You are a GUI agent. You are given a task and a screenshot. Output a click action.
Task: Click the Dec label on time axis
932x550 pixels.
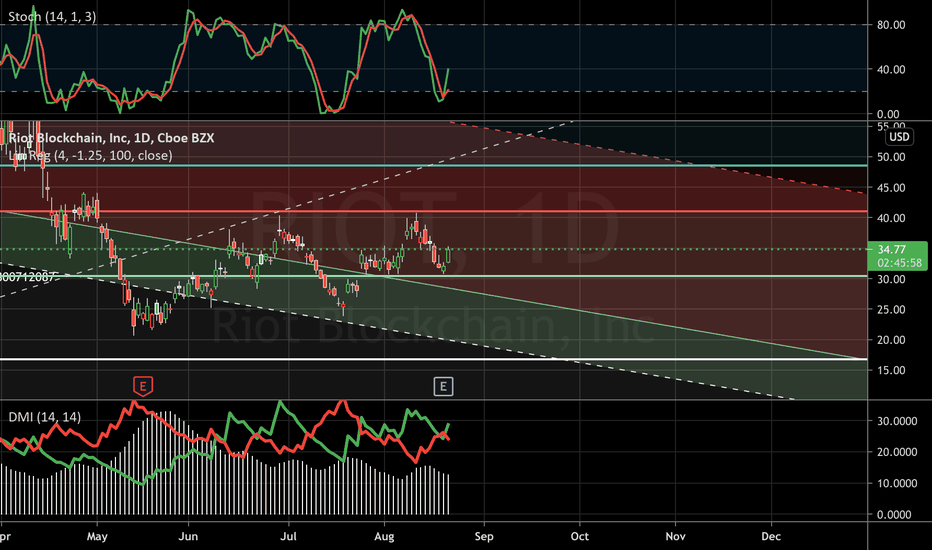point(771,536)
